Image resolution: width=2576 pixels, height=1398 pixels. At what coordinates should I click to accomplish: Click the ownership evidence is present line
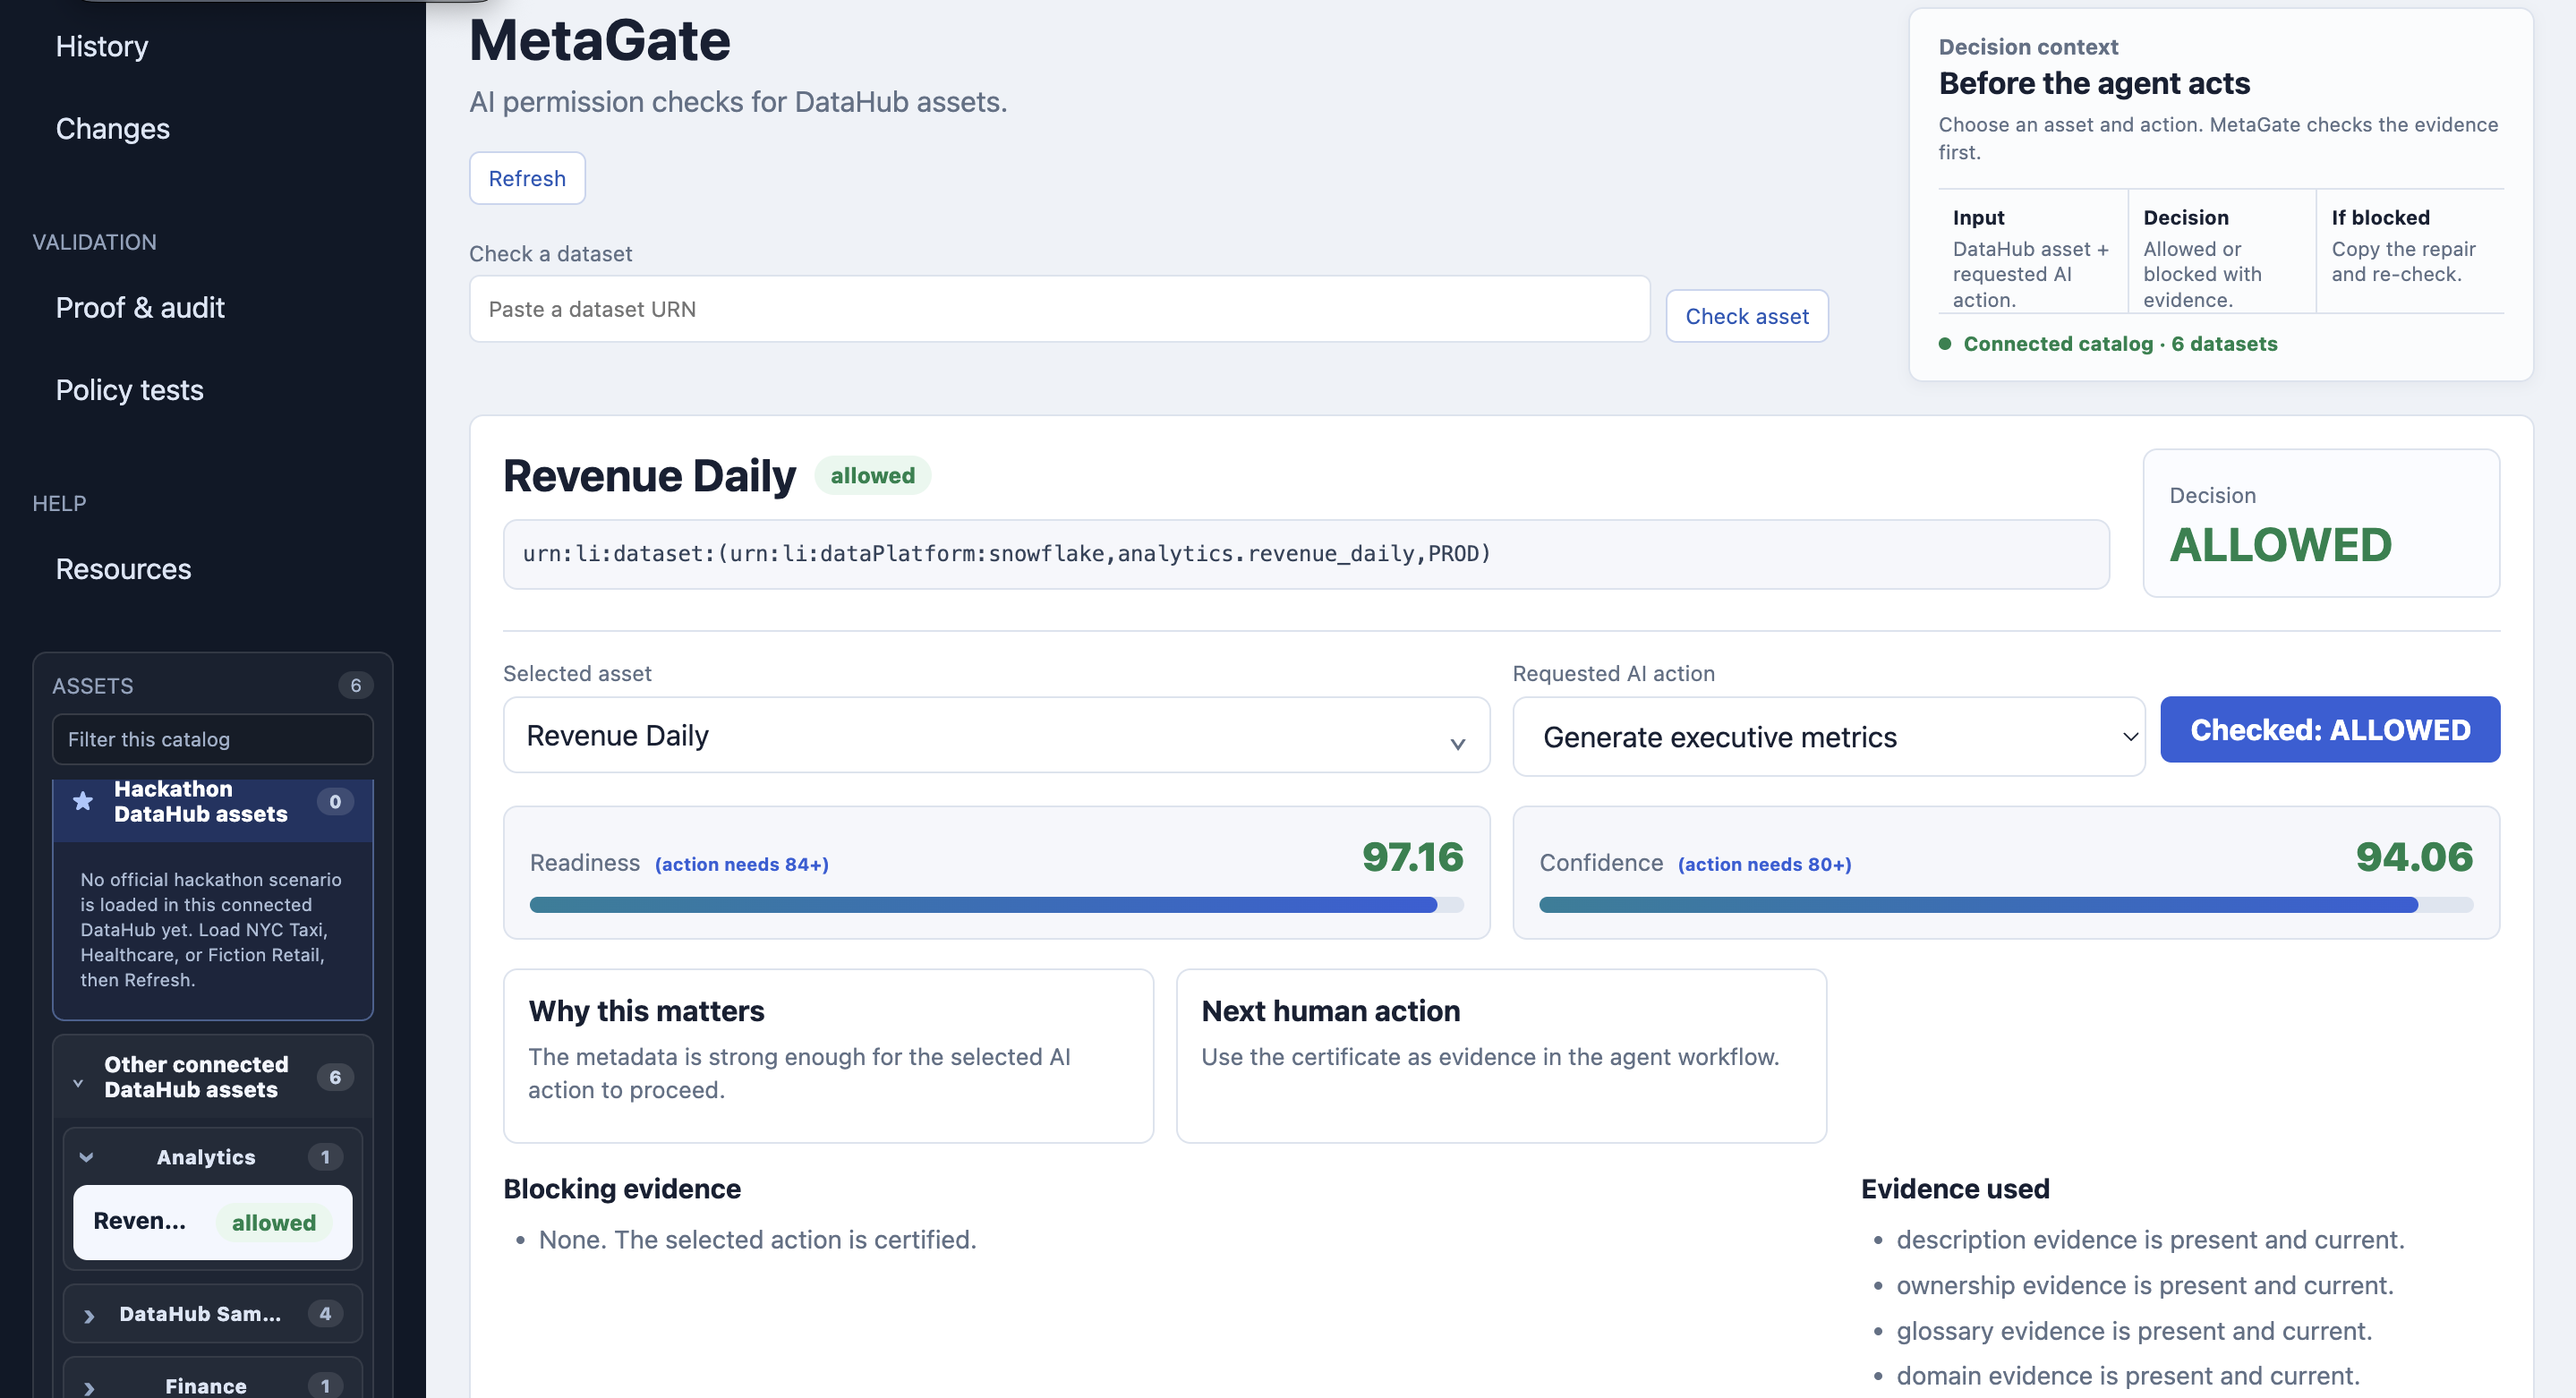[x=2145, y=1285]
